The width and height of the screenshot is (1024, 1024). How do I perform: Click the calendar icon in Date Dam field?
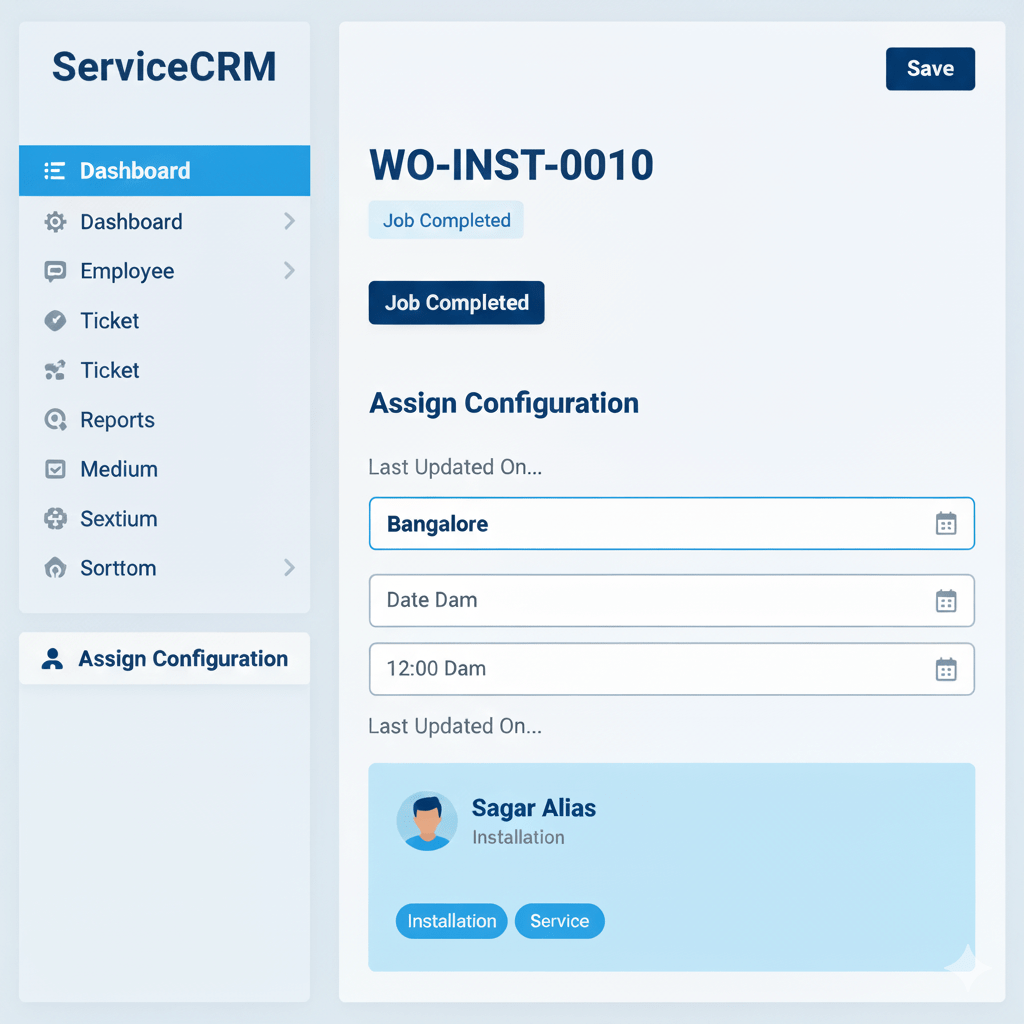point(945,601)
